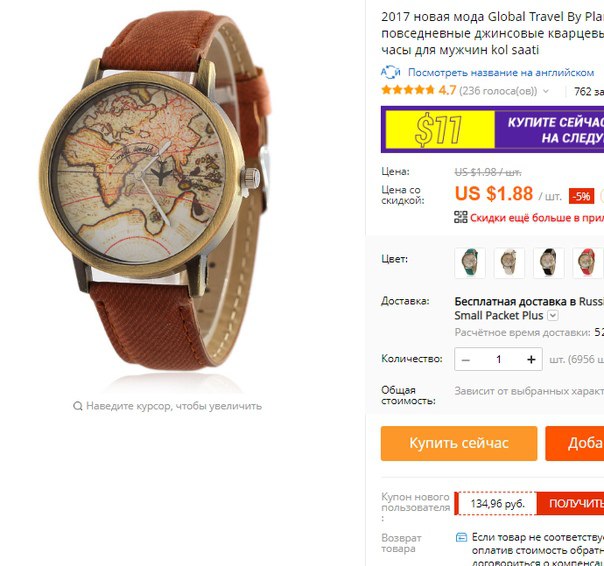The width and height of the screenshot is (604, 566).
Task: Click the plus quantity button
Action: pos(531,359)
